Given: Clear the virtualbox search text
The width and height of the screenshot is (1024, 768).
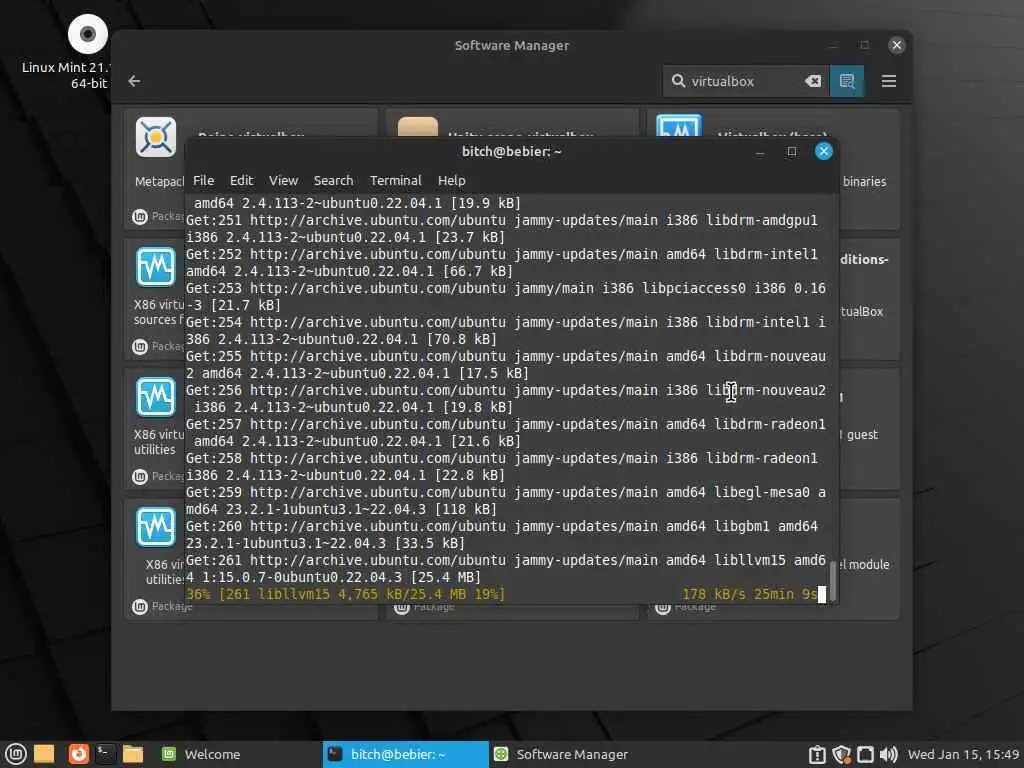Looking at the screenshot, I should coord(812,81).
